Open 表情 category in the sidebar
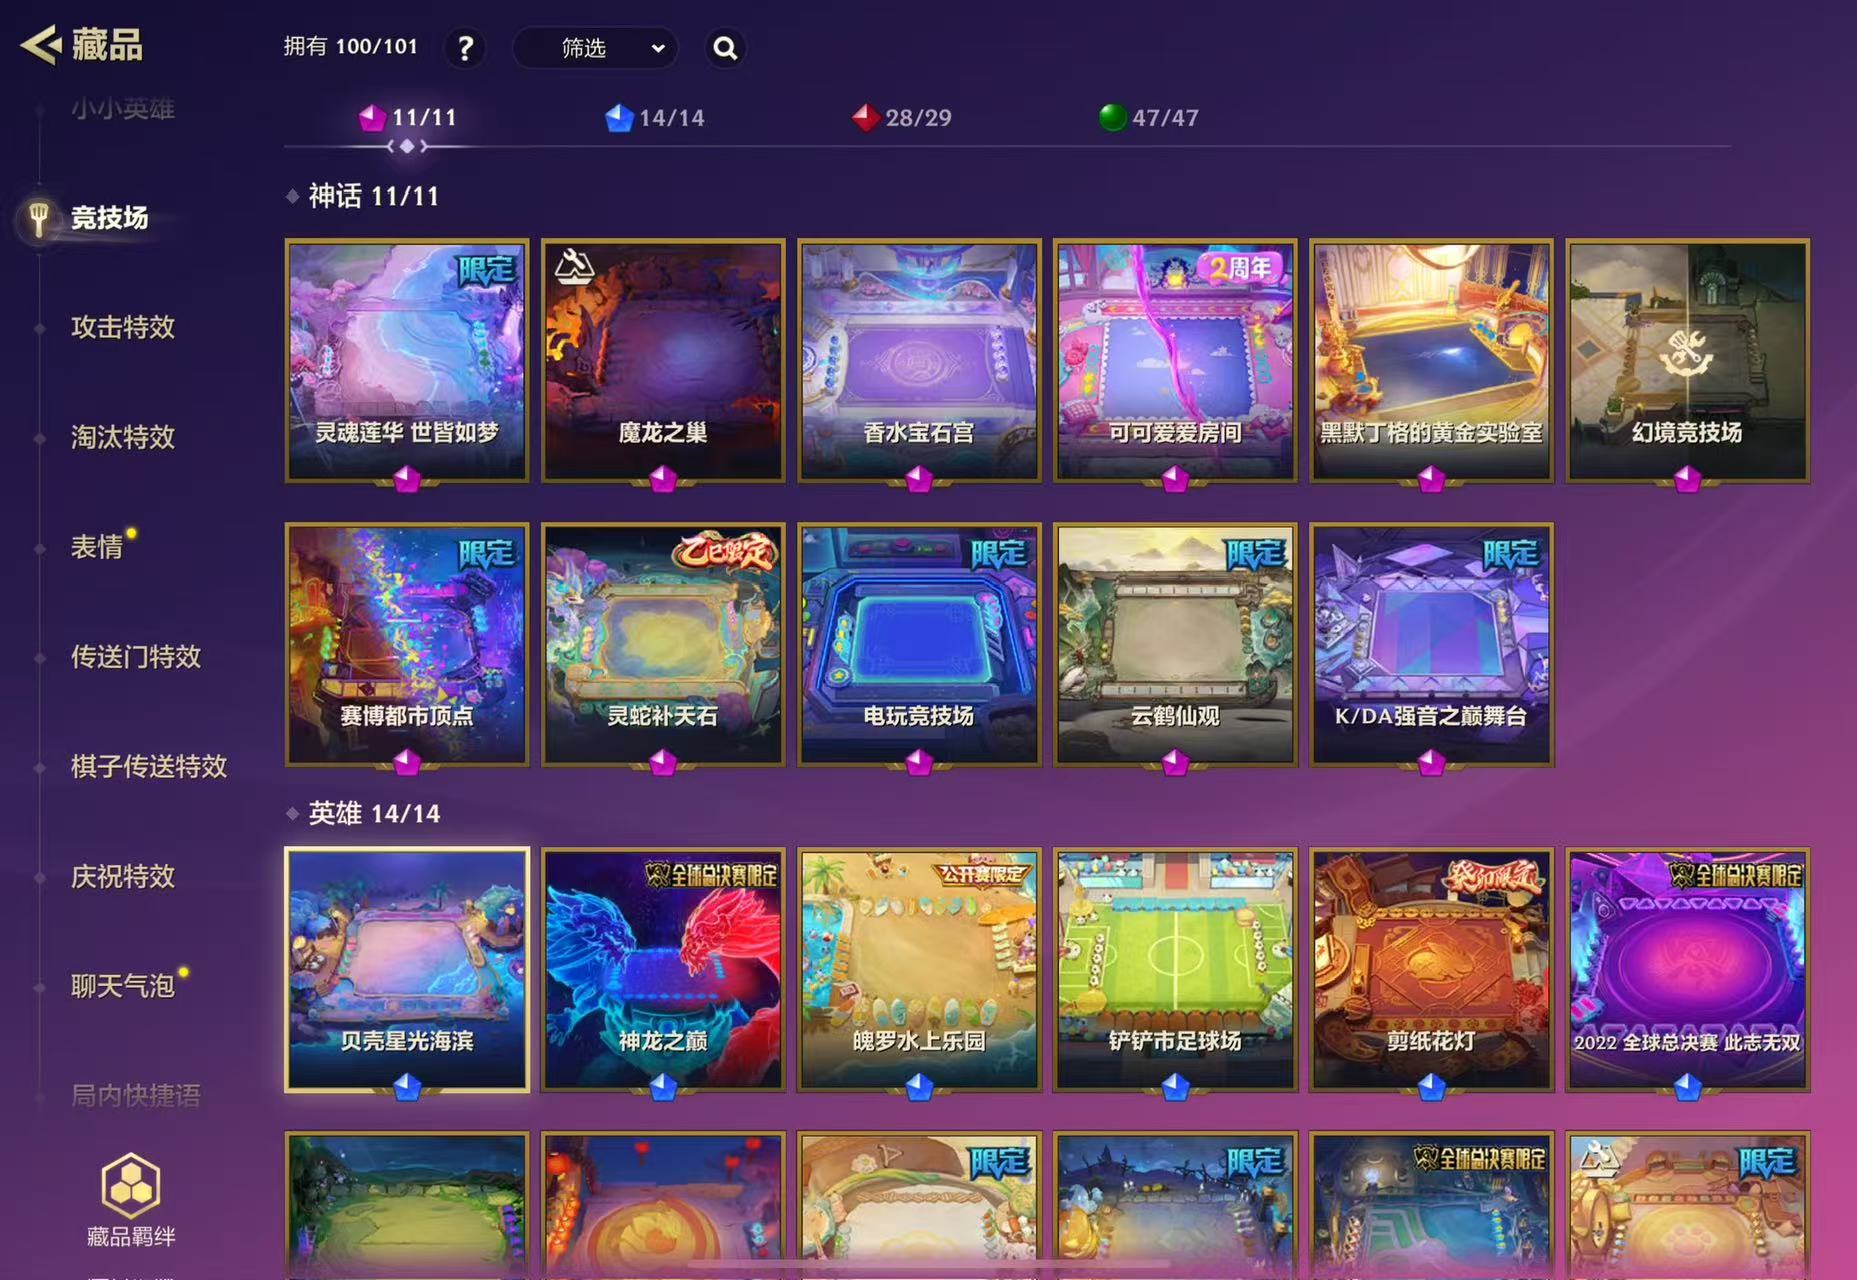This screenshot has width=1857, height=1280. click(97, 547)
